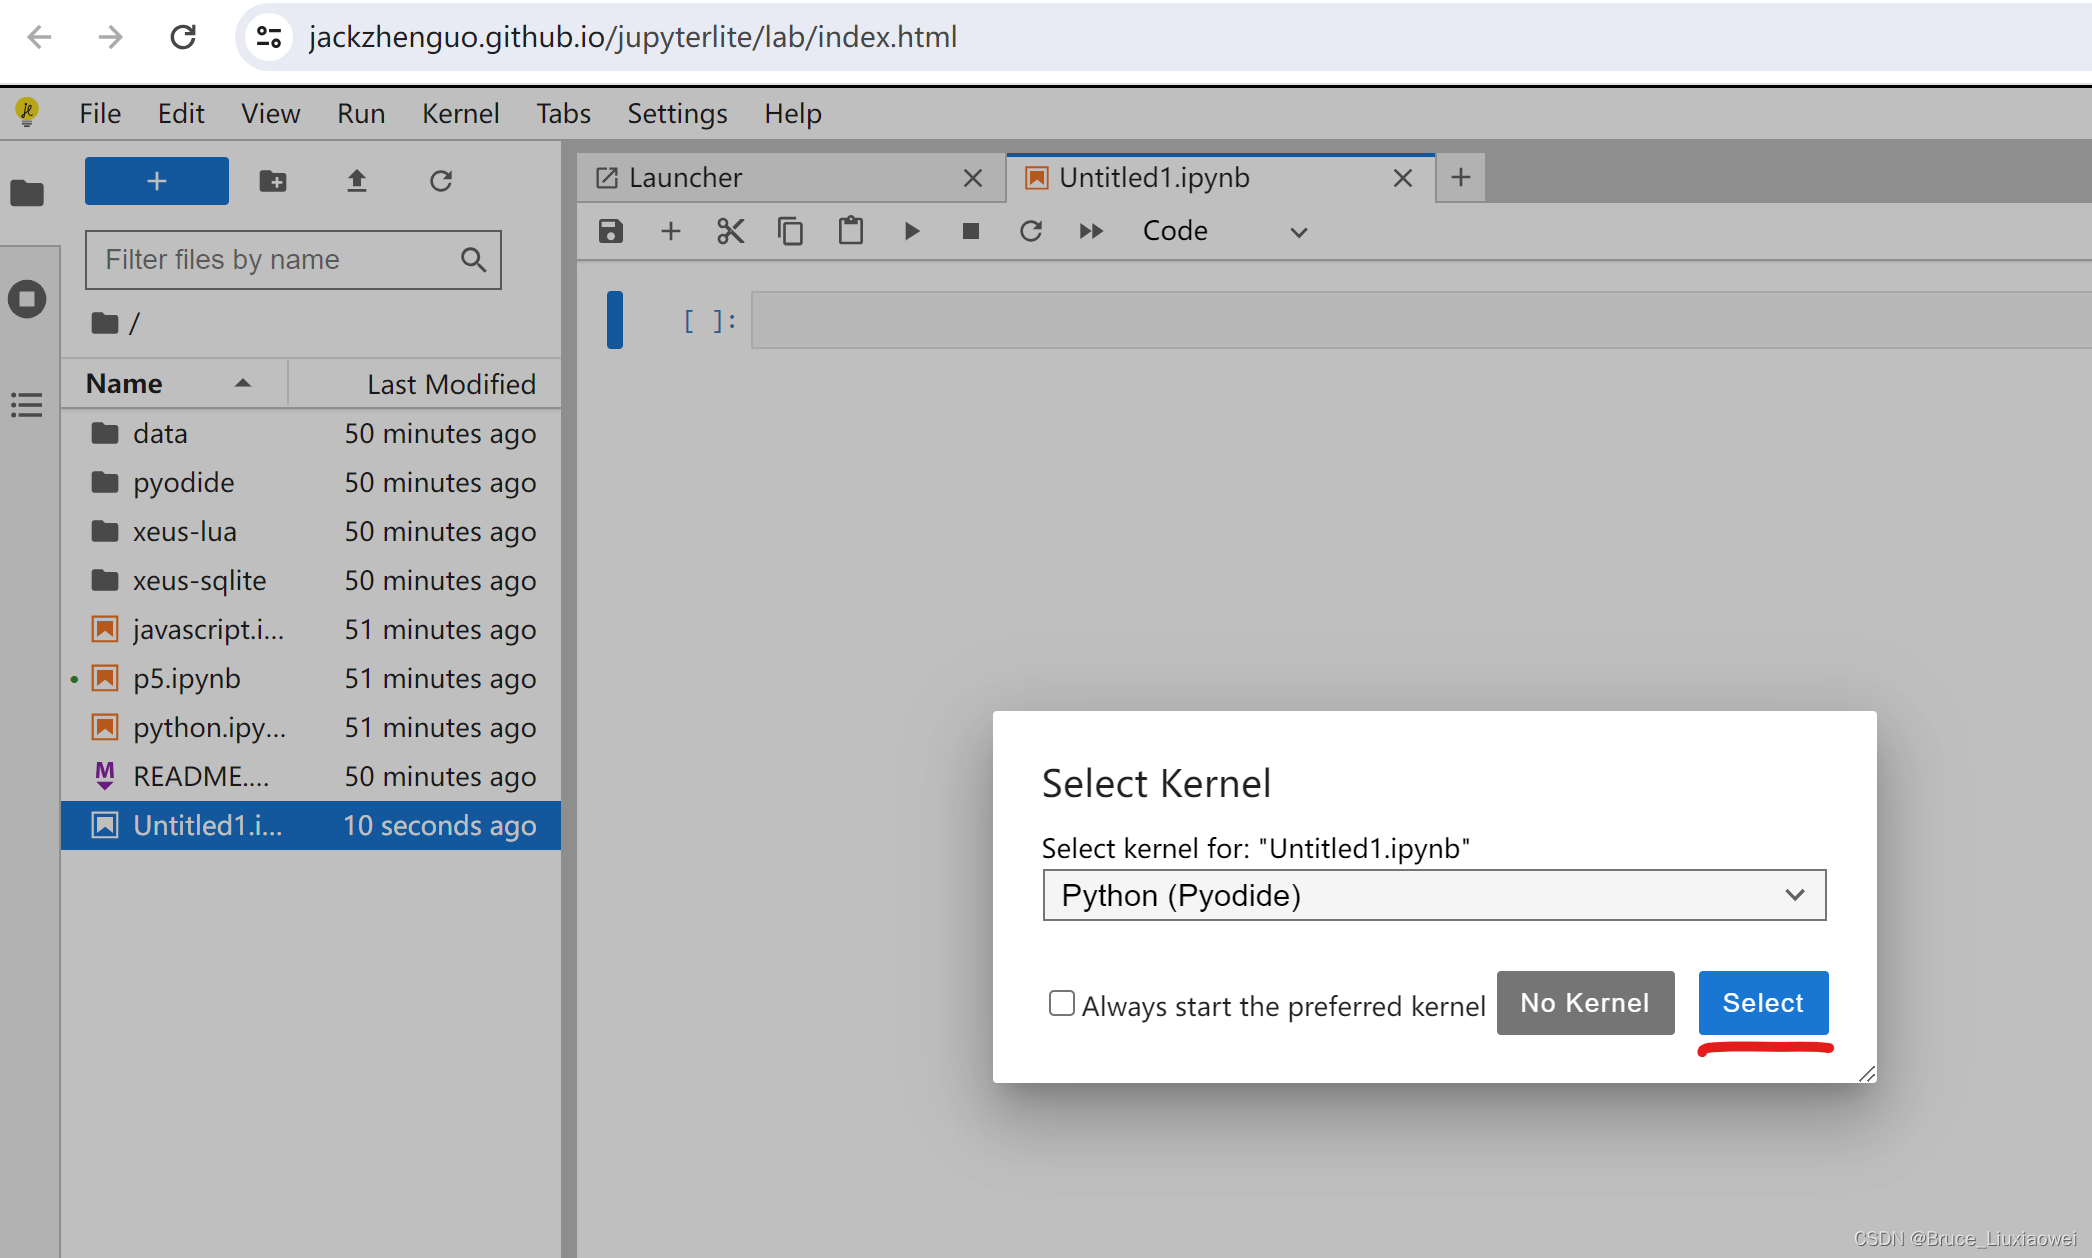Screen dimensions: 2092x1258
Task: Click the No Kernel button
Action: [x=1585, y=1003]
